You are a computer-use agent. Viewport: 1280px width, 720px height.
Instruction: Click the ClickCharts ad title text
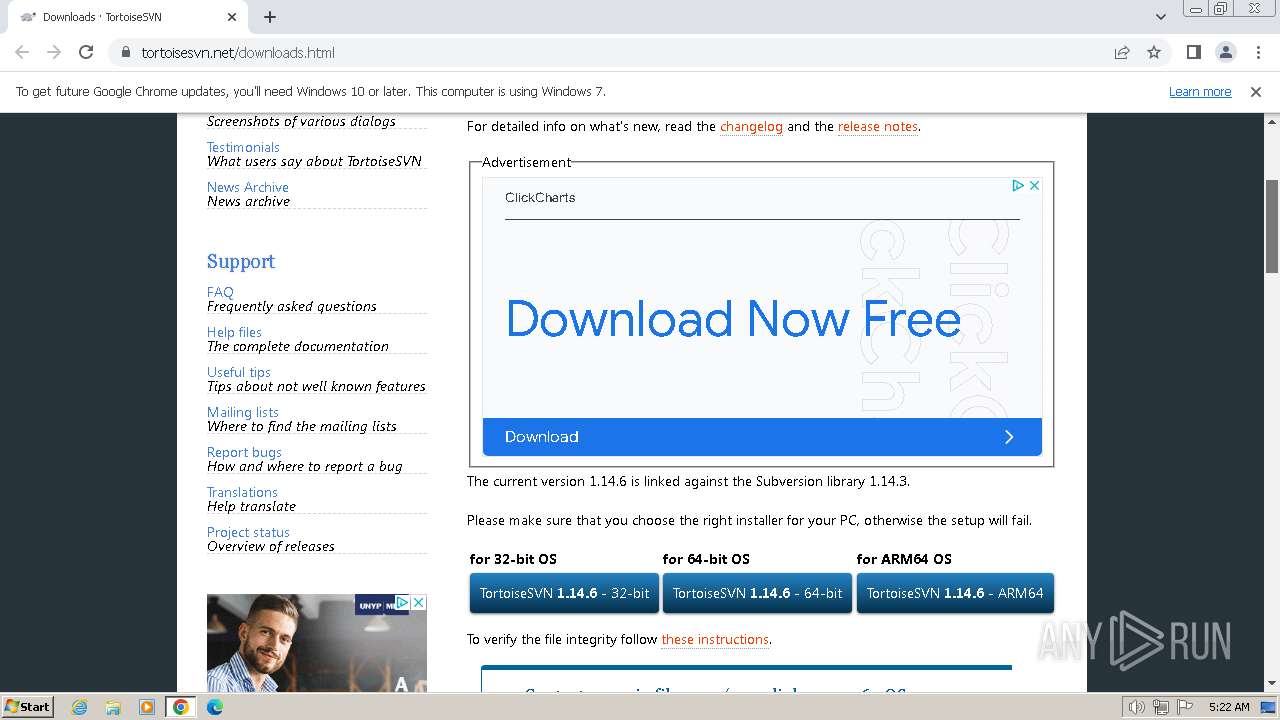(x=540, y=198)
